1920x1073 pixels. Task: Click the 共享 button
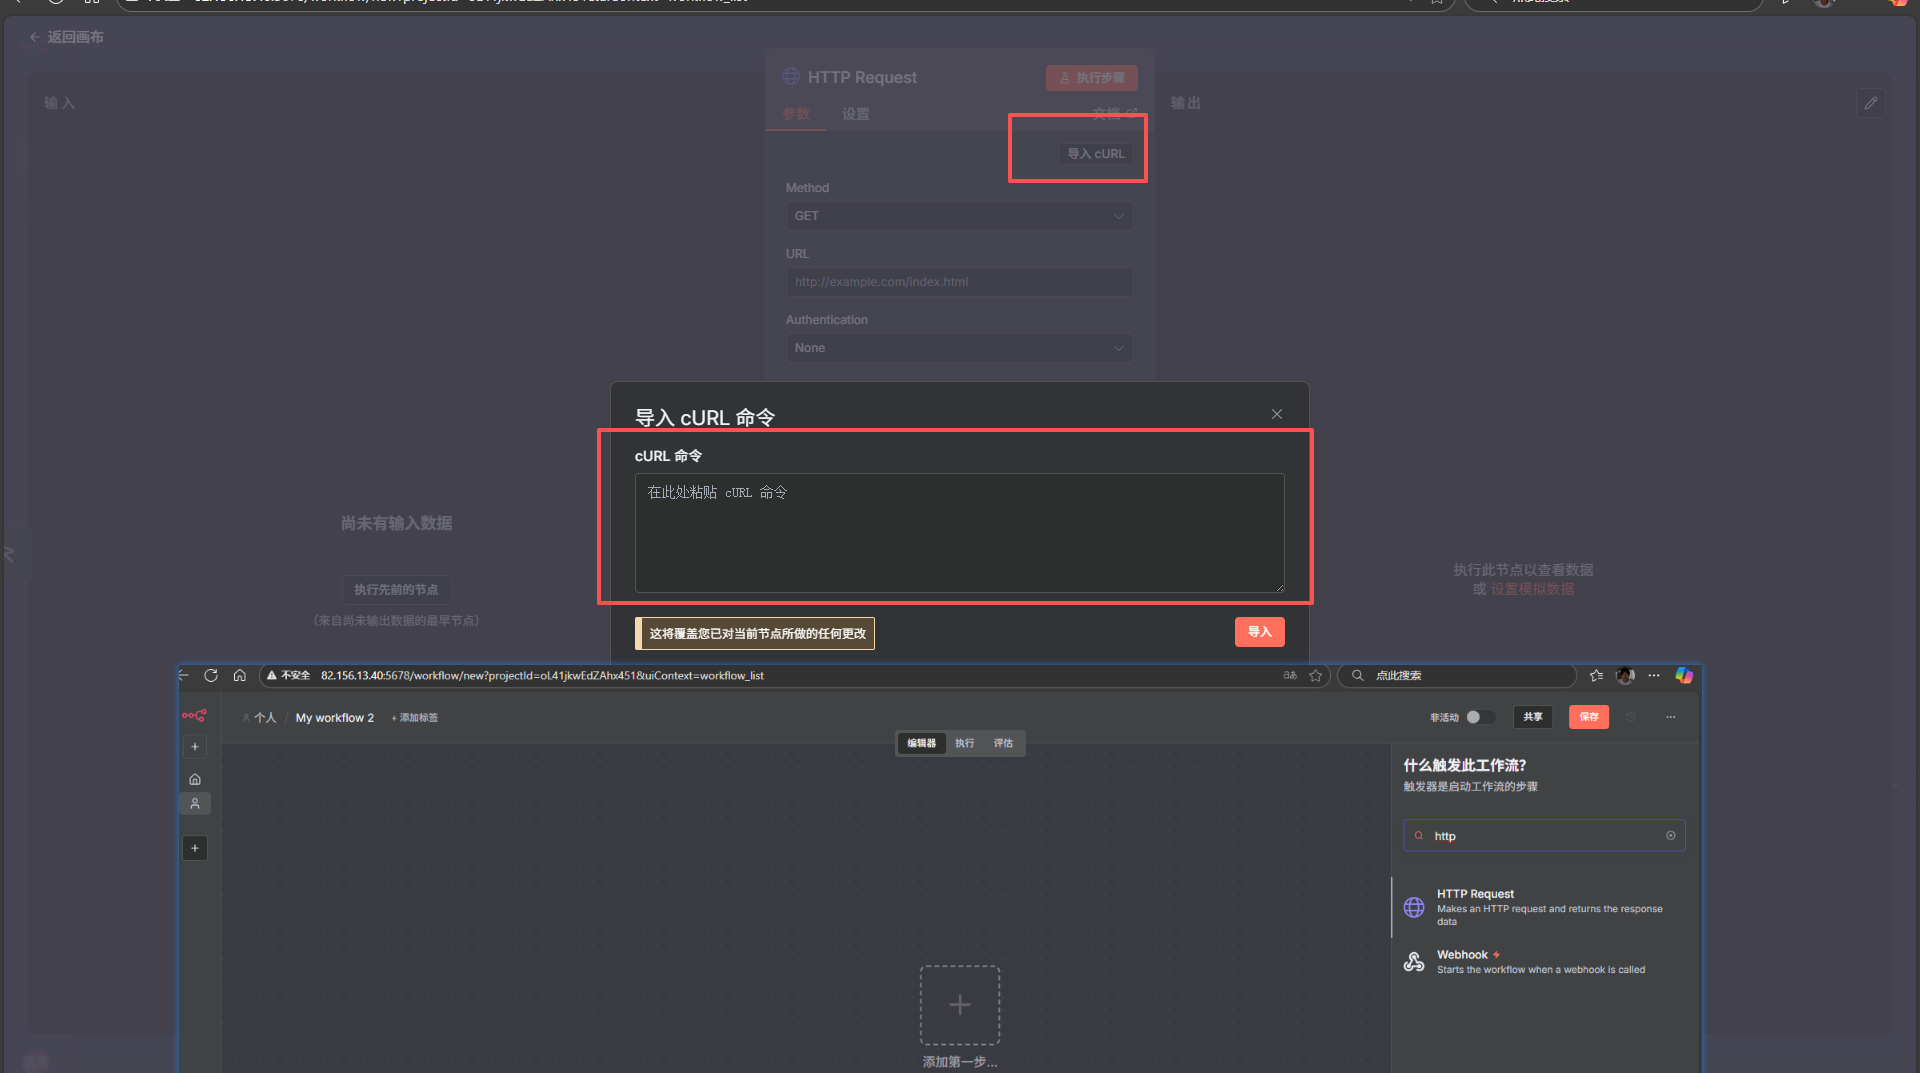point(1533,717)
